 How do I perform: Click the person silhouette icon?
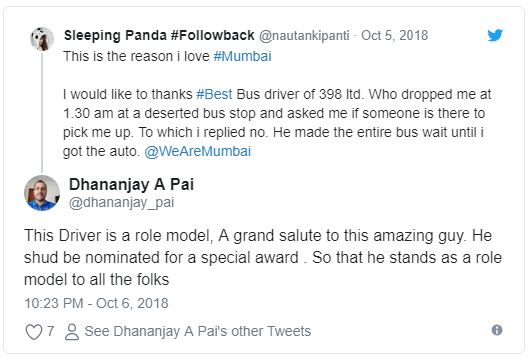tap(72, 331)
